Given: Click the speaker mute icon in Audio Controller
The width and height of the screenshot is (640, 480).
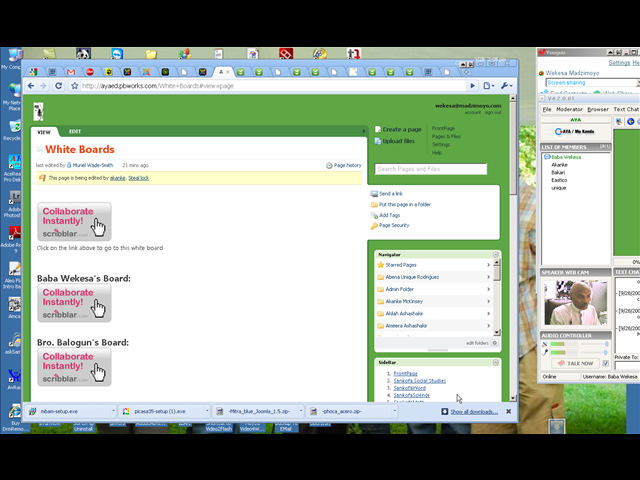Looking at the screenshot, I should tap(545, 344).
